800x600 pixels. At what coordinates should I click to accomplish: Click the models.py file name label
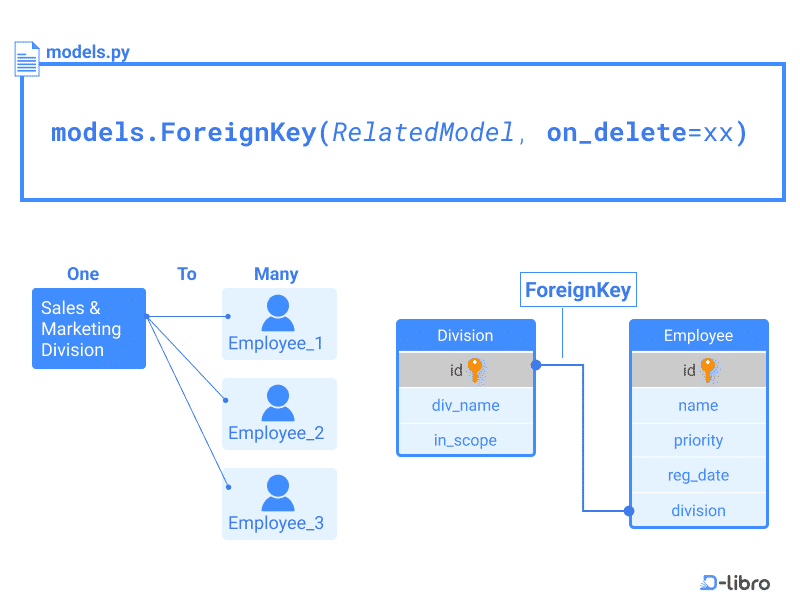tap(88, 52)
